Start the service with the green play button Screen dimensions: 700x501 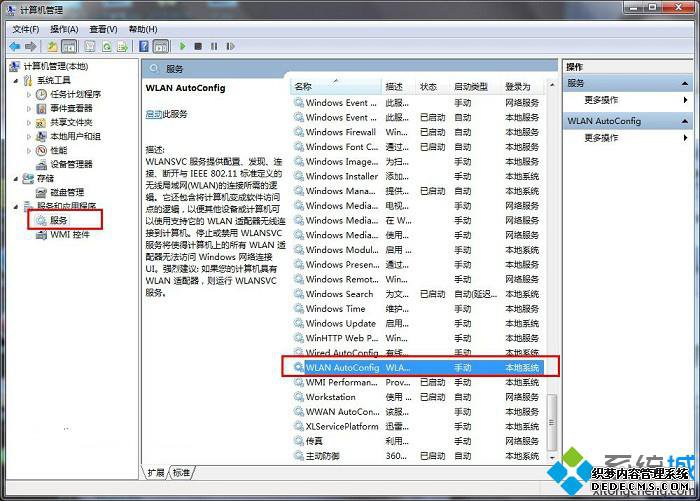[182, 46]
